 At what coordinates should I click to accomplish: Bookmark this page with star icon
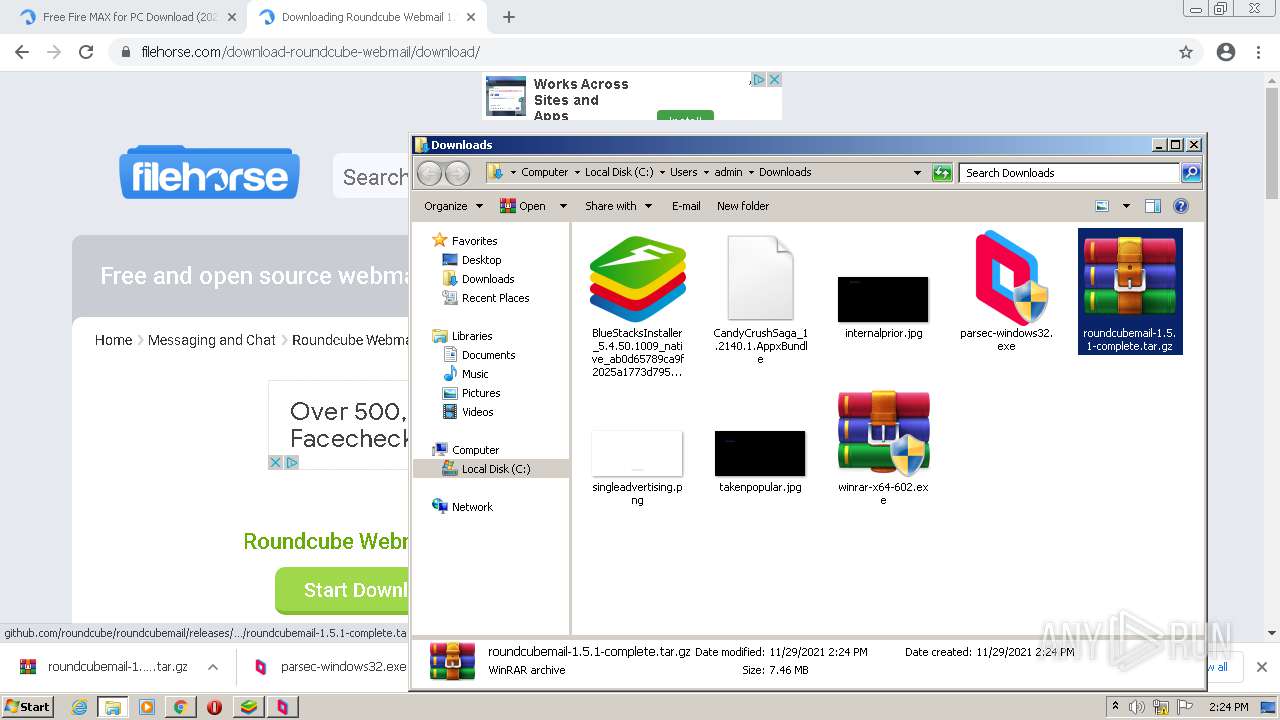(1186, 52)
